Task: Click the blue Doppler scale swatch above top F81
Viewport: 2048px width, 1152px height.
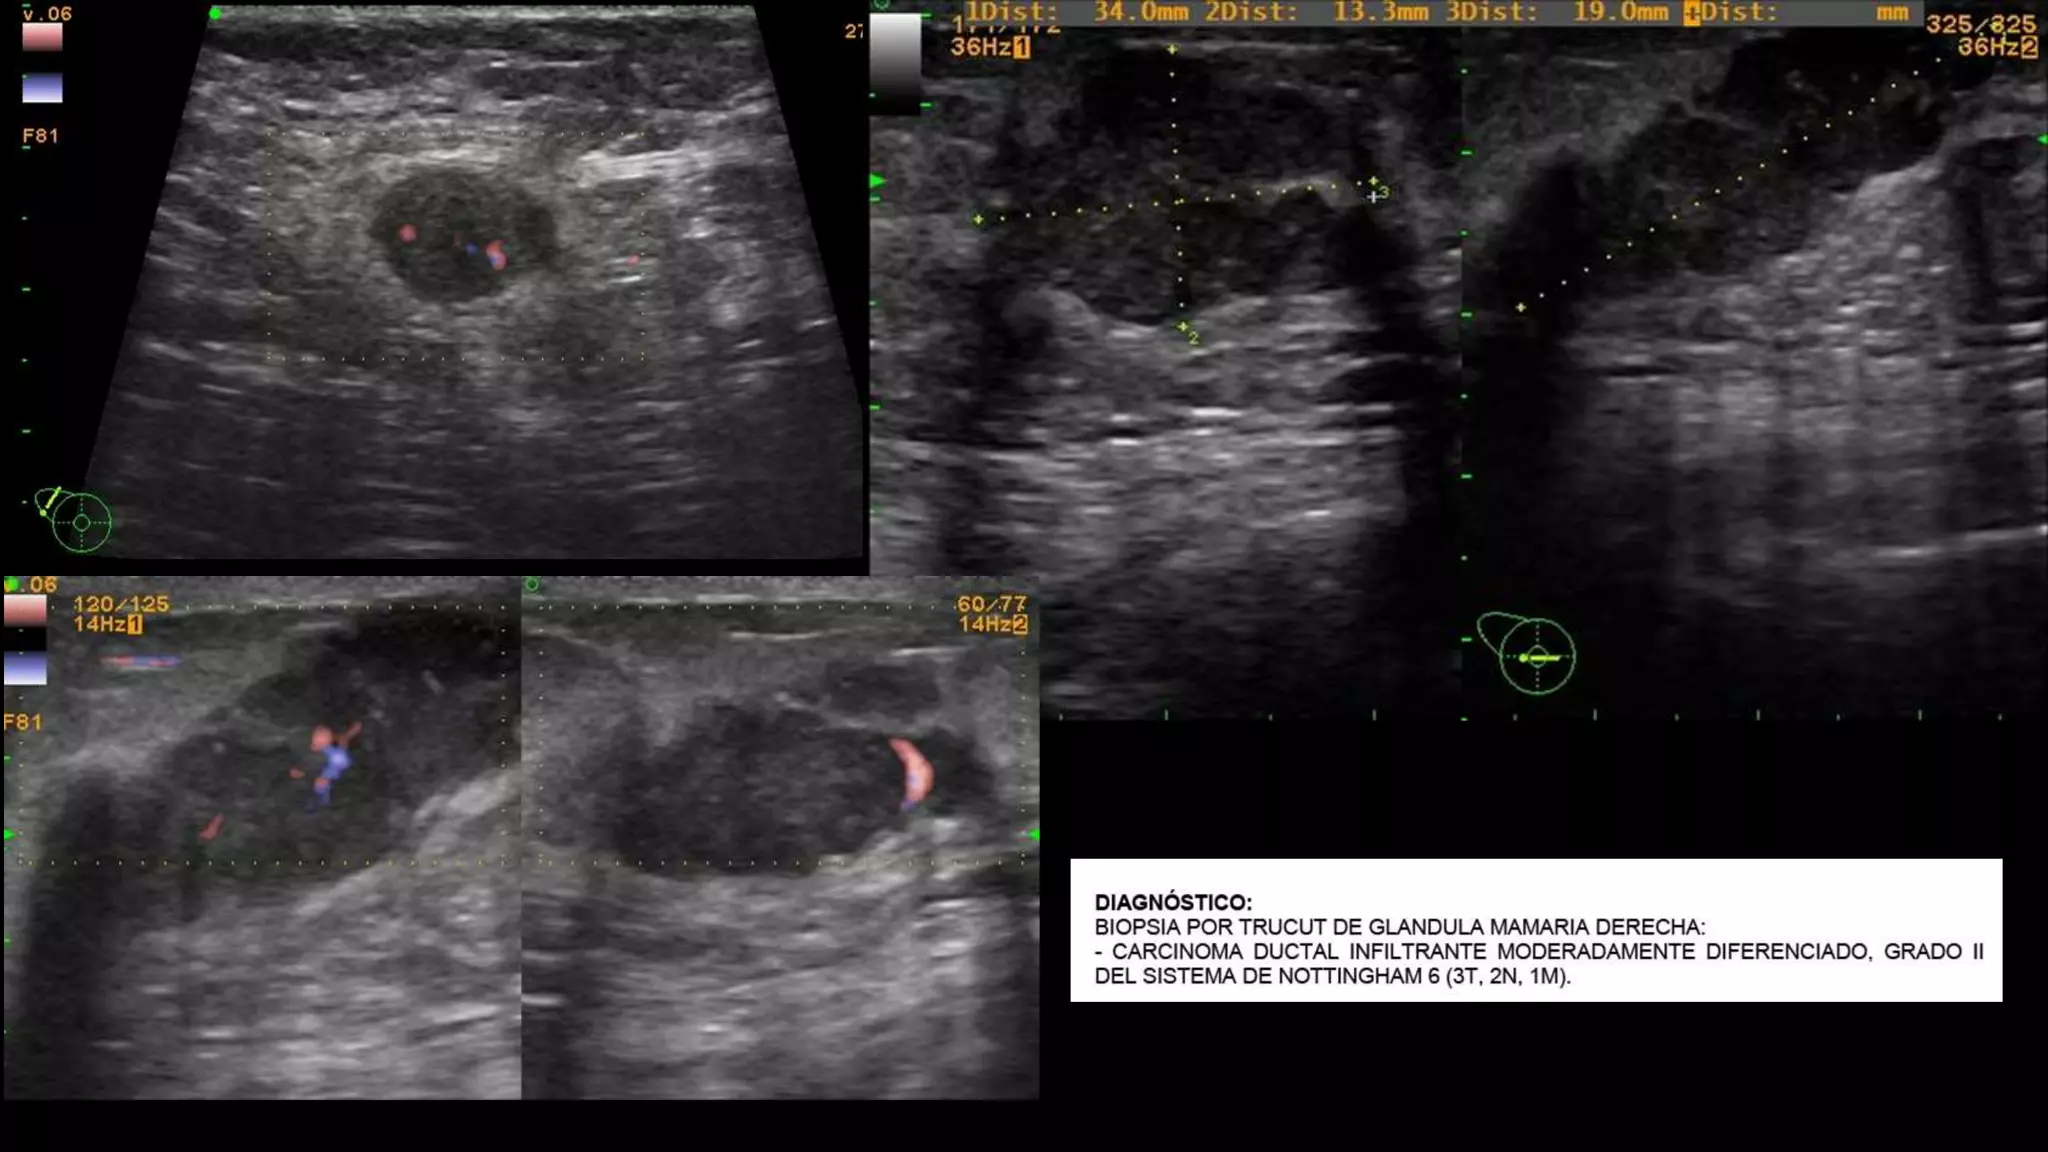Action: tap(42, 88)
